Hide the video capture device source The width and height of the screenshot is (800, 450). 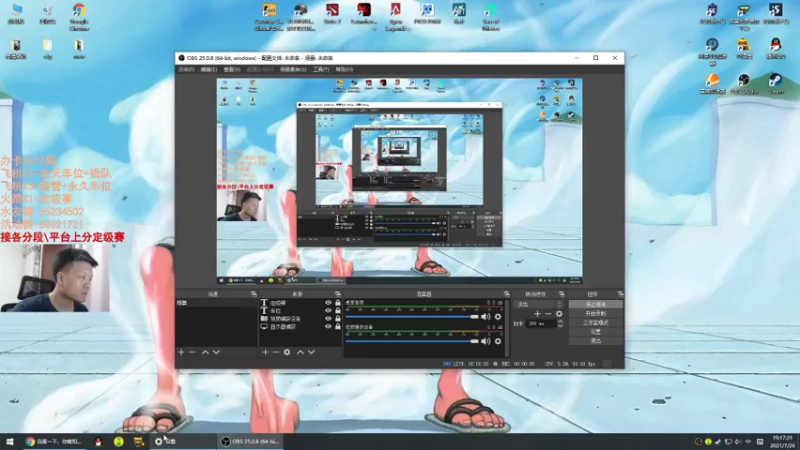(x=328, y=318)
